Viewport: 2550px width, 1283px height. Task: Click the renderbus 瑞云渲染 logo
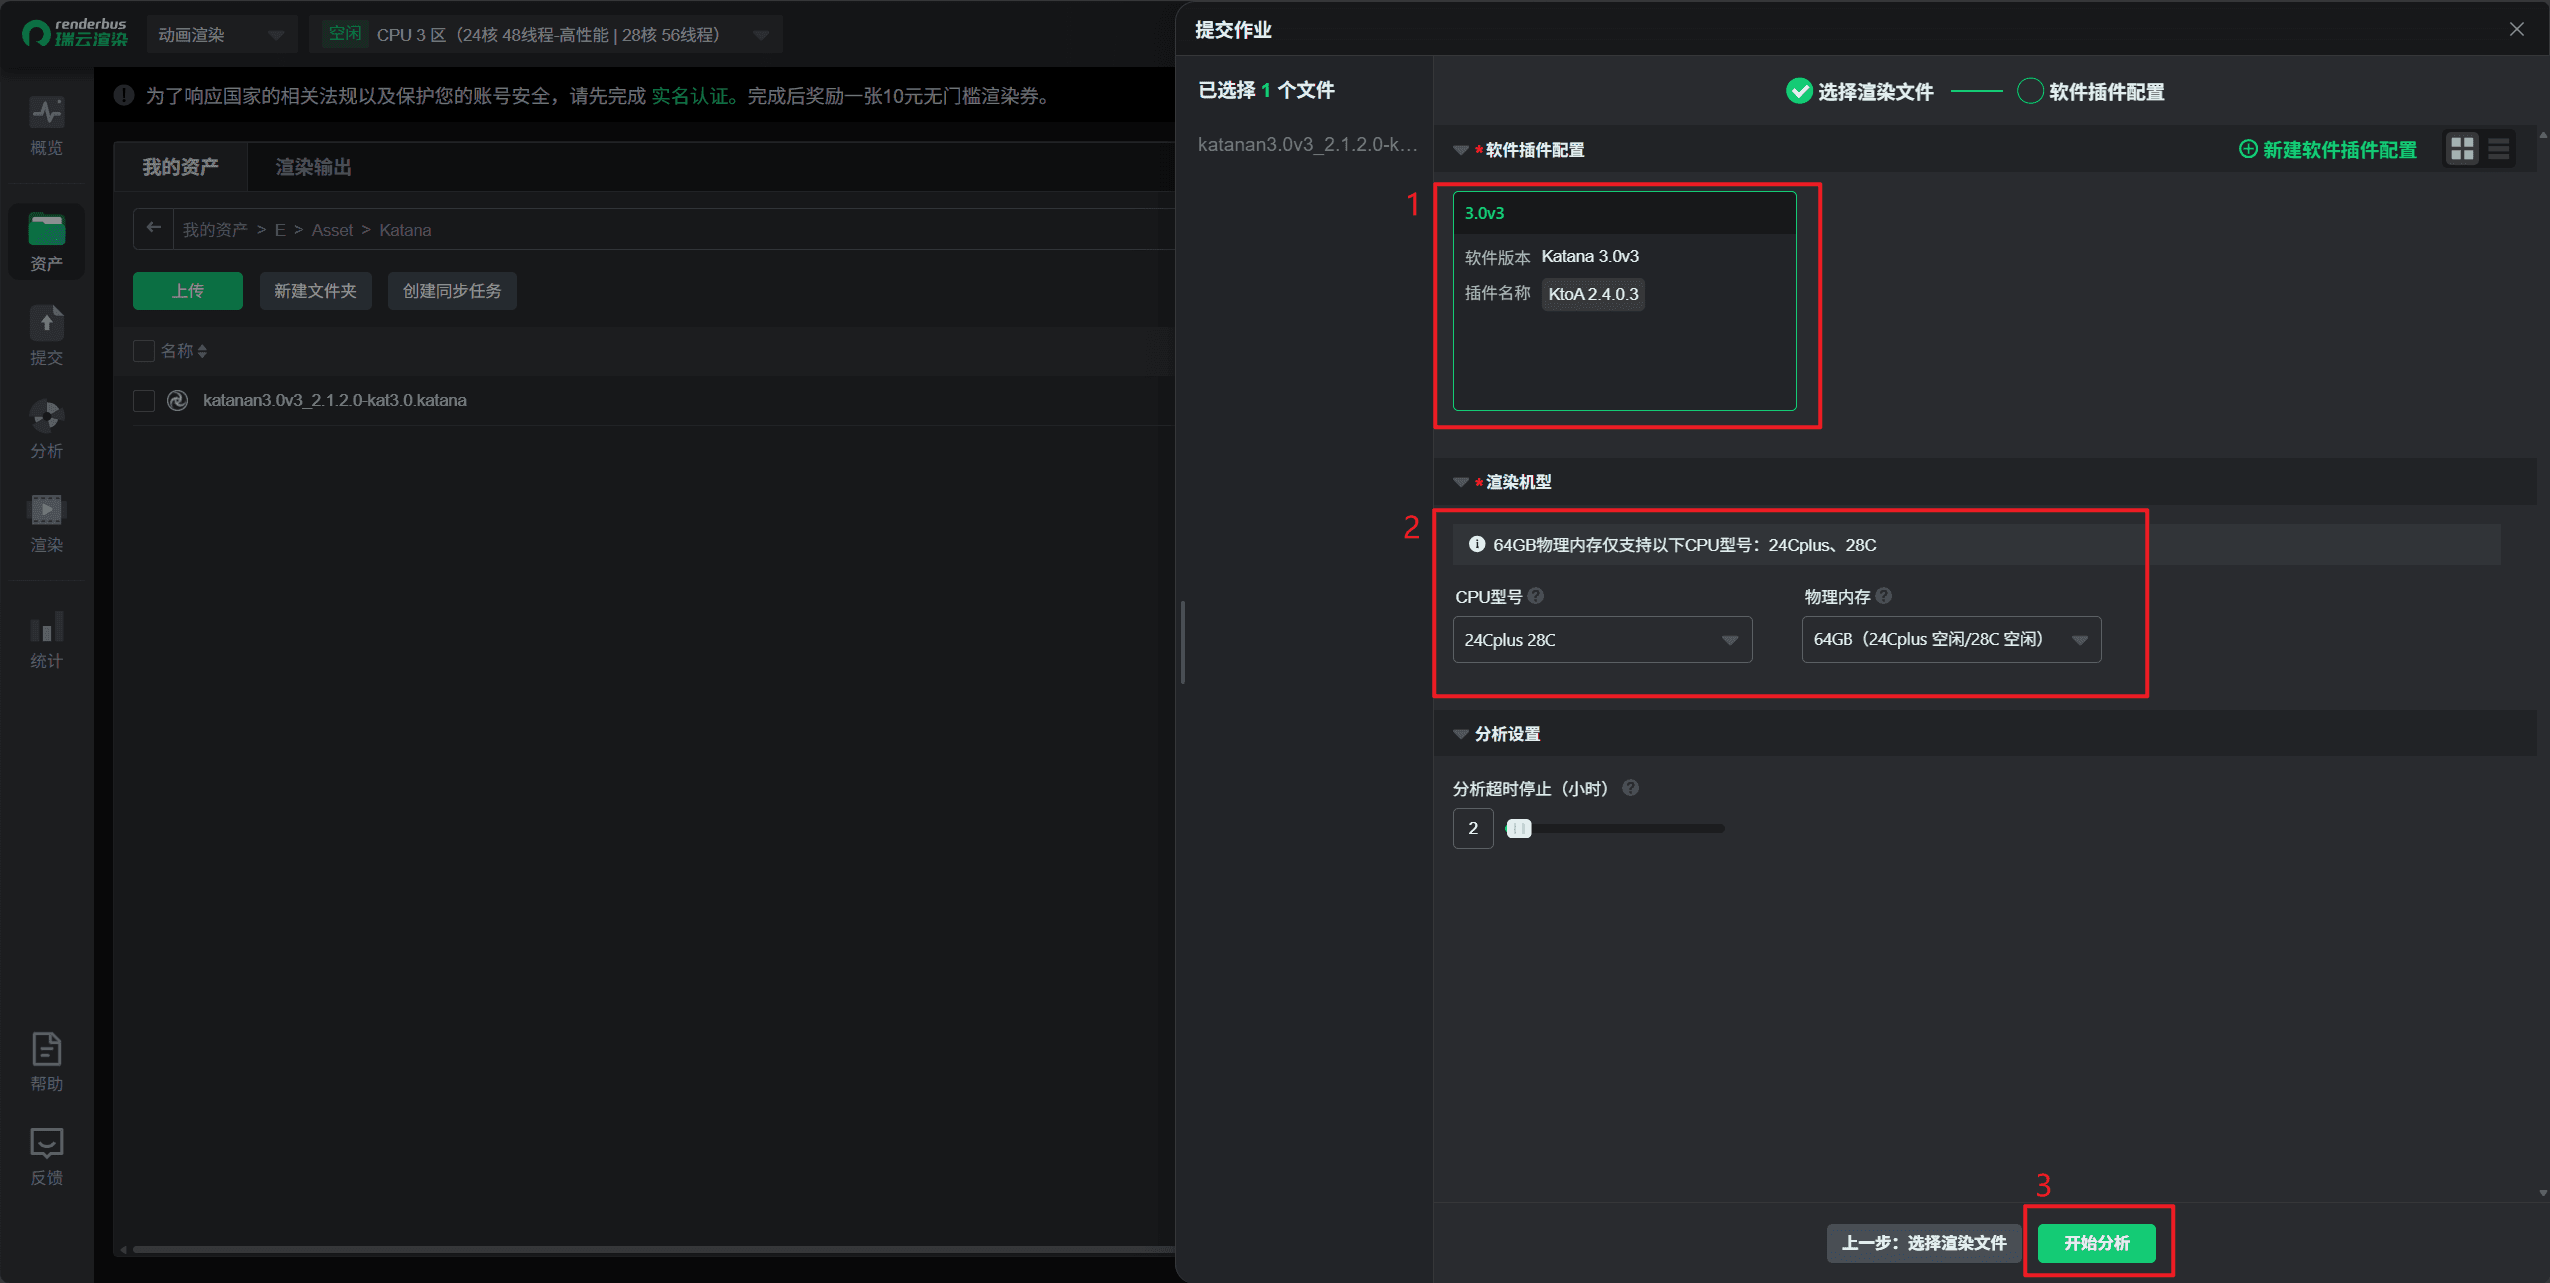75,33
